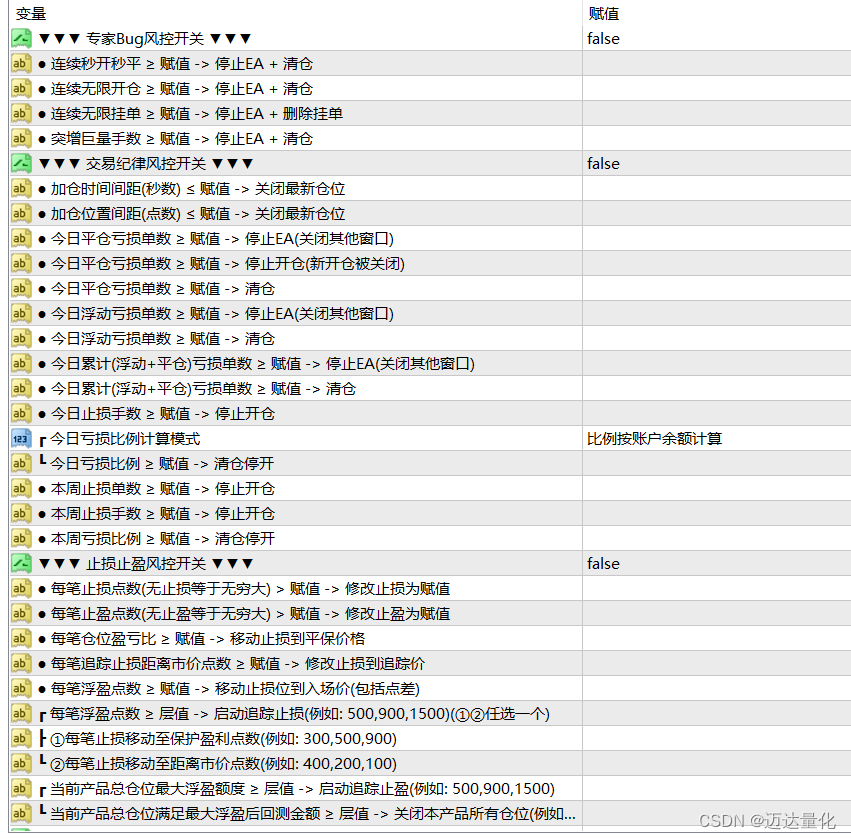Click the ab icon beside 连续无限开仓
851x839 pixels.
21,88
